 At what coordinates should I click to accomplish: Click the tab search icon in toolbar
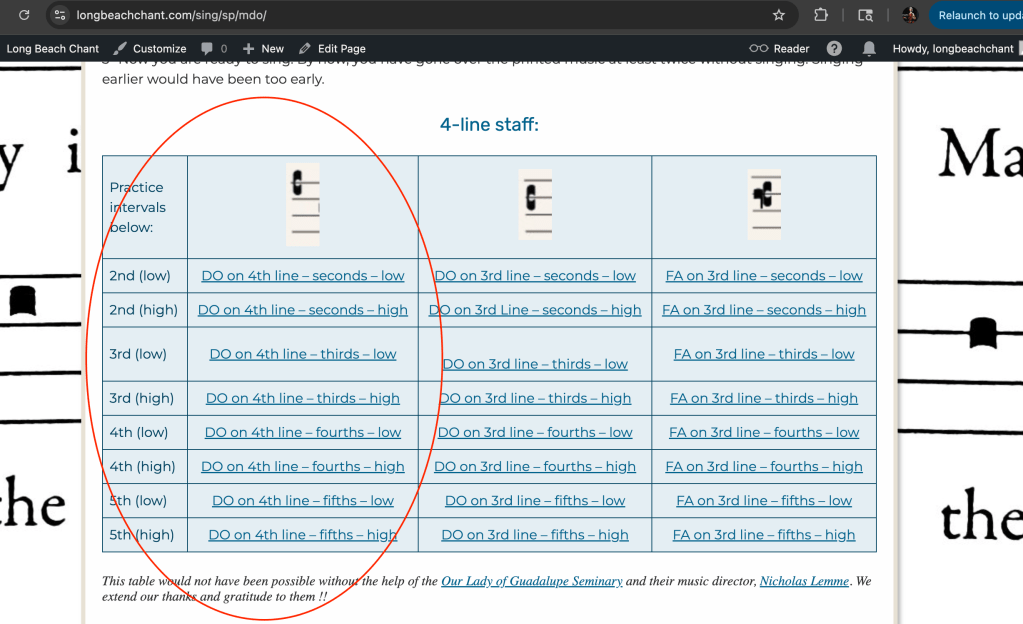pyautogui.click(x=865, y=15)
